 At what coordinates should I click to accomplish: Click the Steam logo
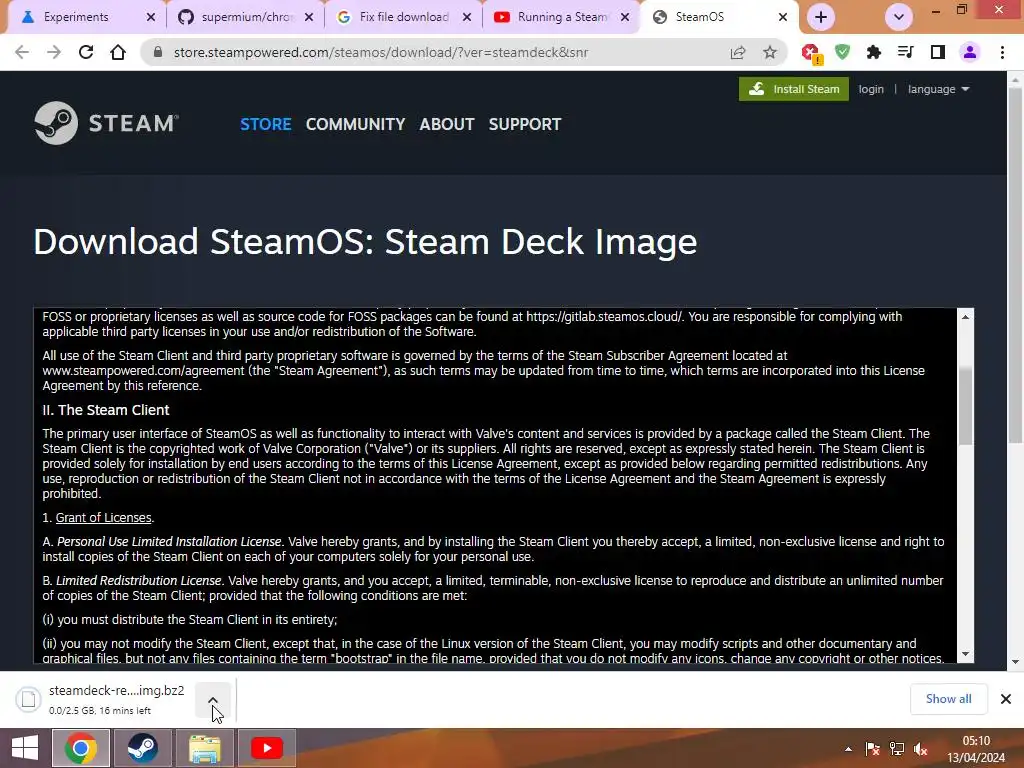pyautogui.click(x=106, y=123)
